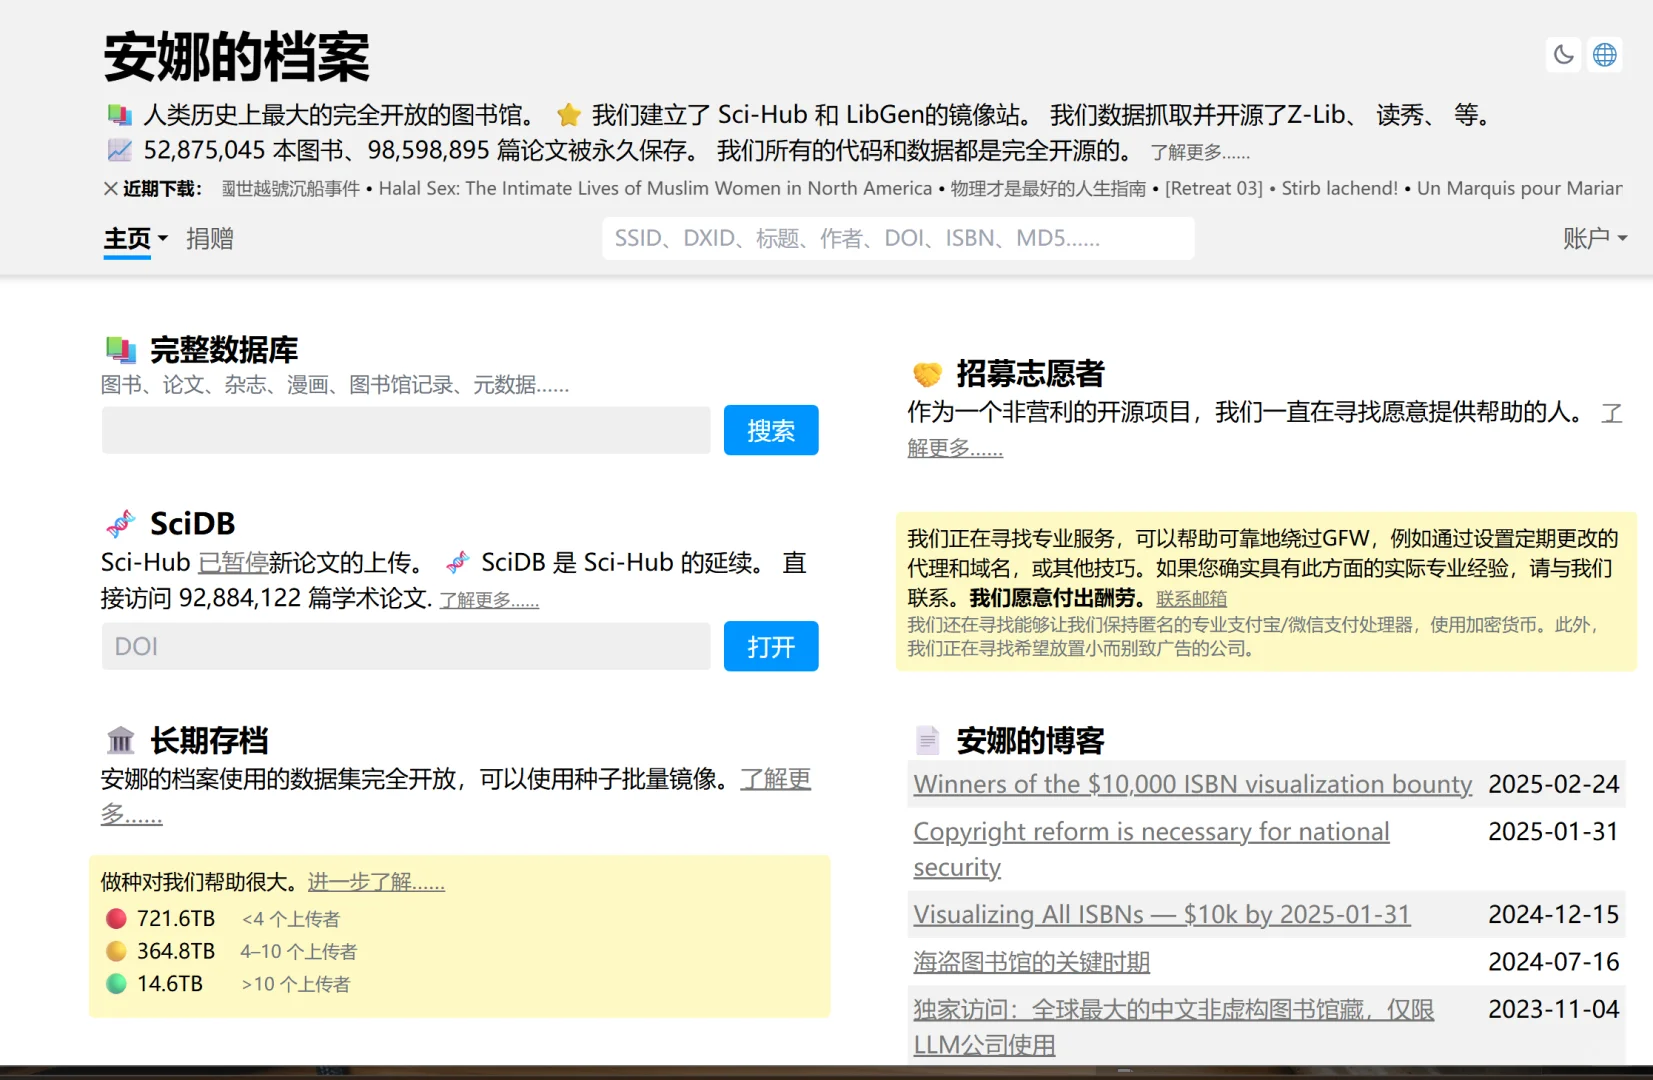Click inline DNA icon before SciDB 是 Sci-Hub
This screenshot has height=1080, width=1653.
pyautogui.click(x=457, y=563)
